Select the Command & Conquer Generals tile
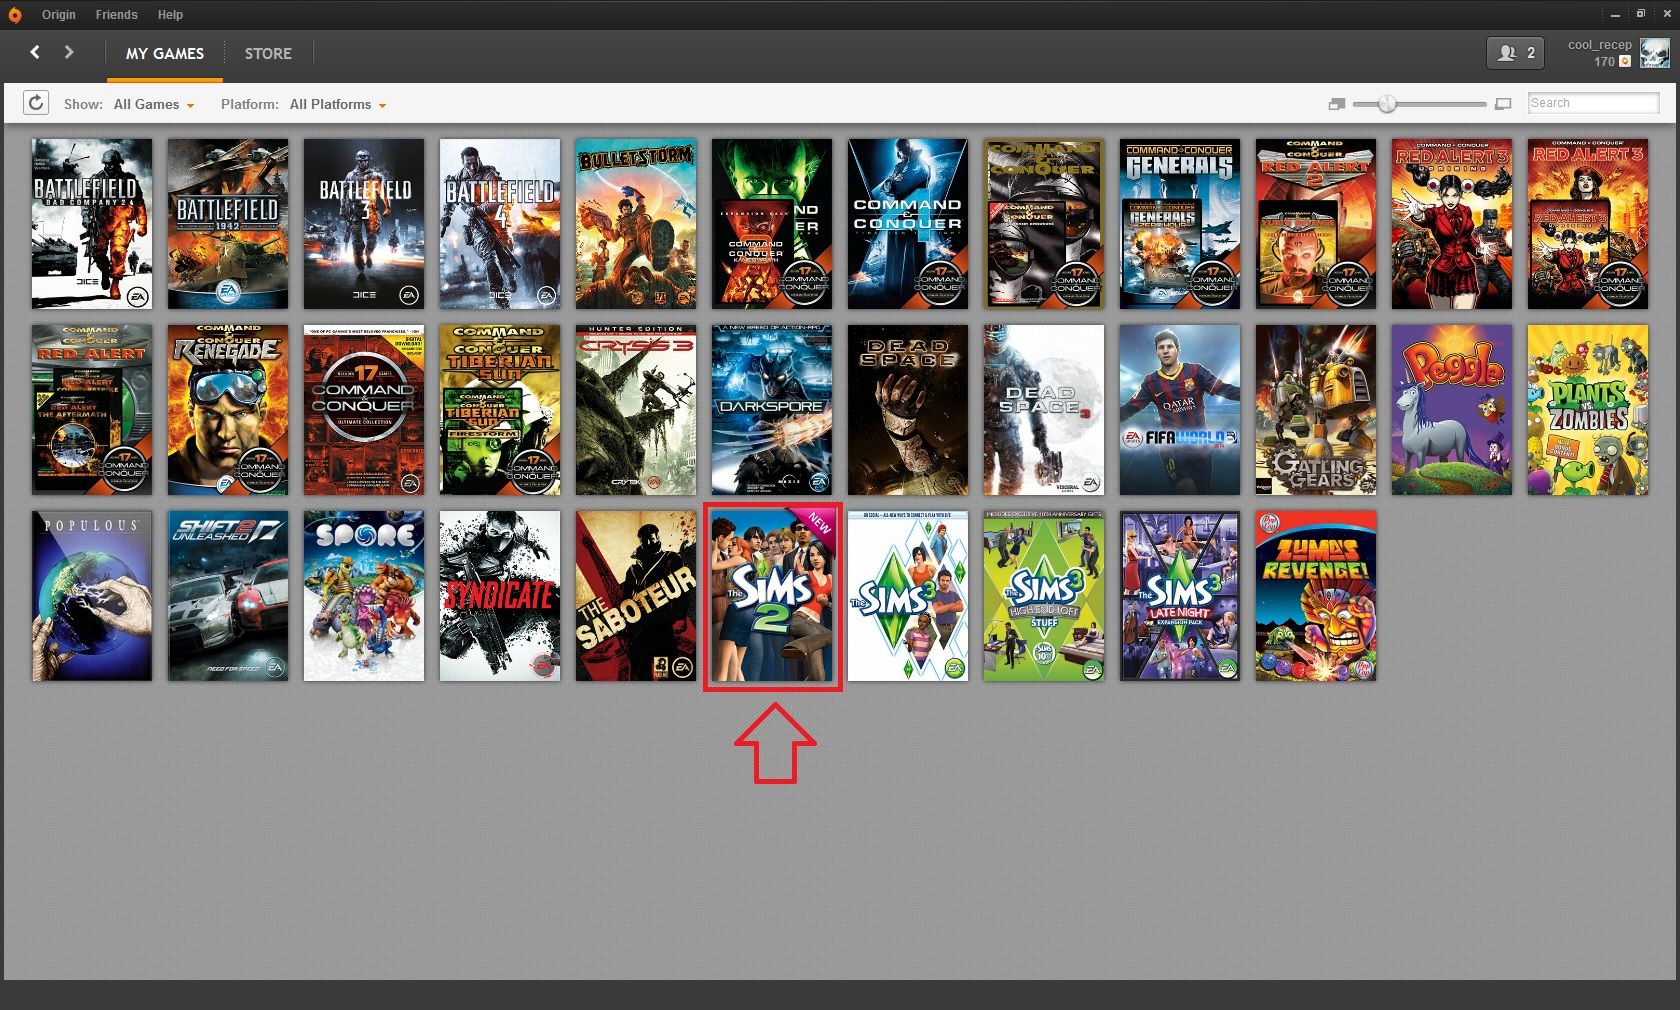 click(1180, 224)
